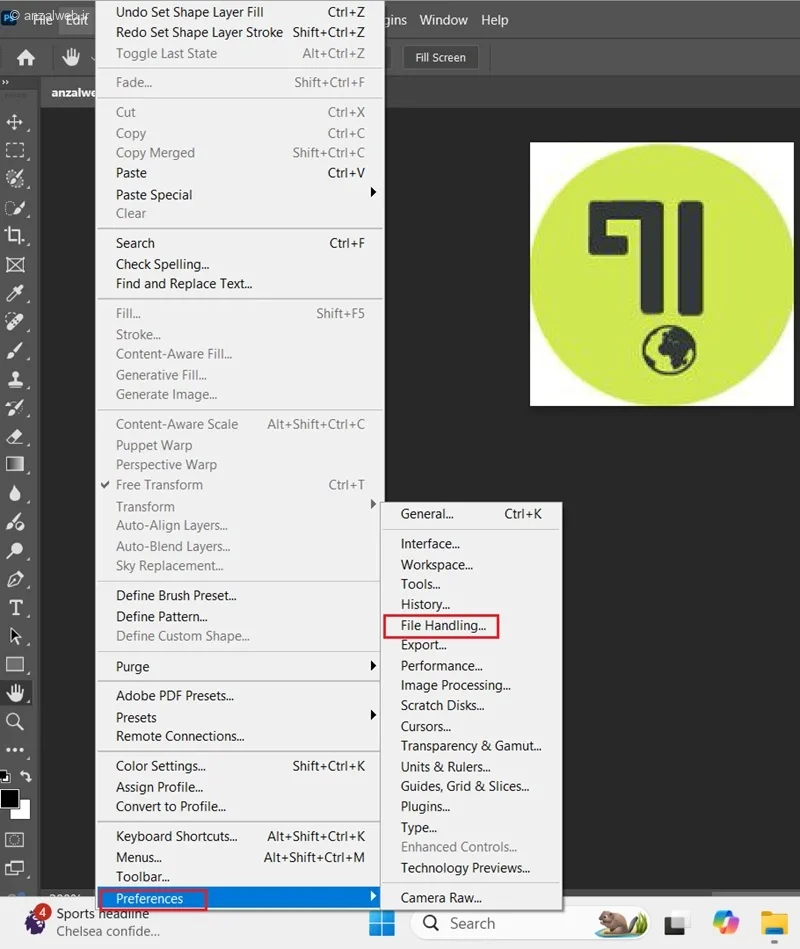Viewport: 800px width, 949px height.
Task: Open Interface preferences
Action: (x=471, y=543)
